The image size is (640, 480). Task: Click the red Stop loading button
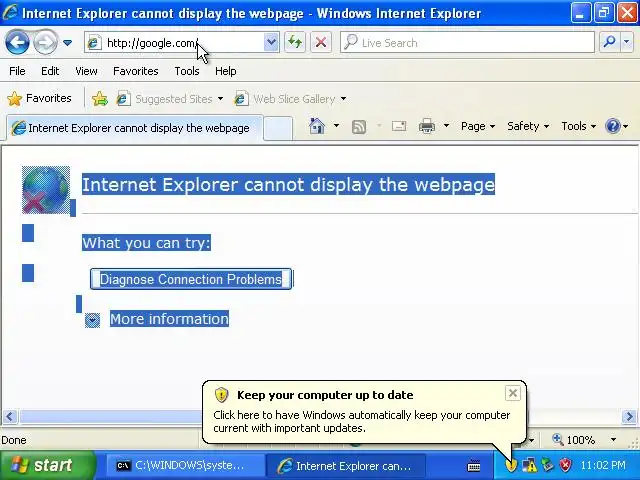[321, 42]
